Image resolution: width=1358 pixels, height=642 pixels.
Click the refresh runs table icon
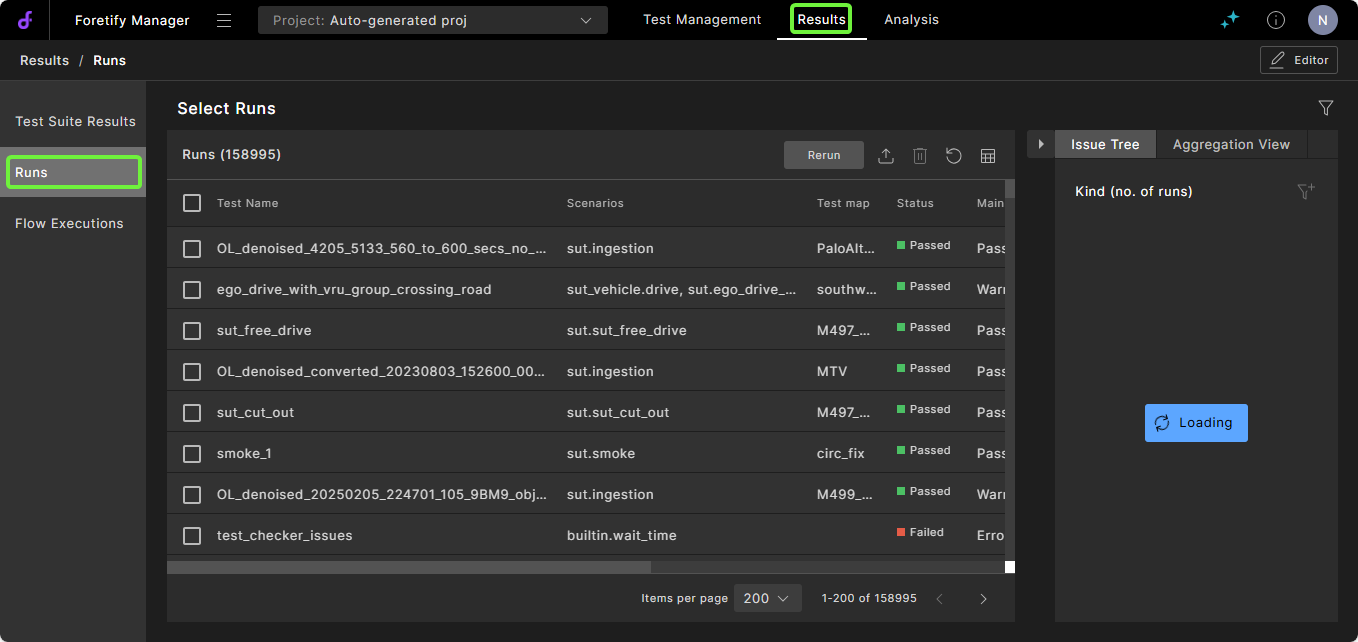point(954,156)
